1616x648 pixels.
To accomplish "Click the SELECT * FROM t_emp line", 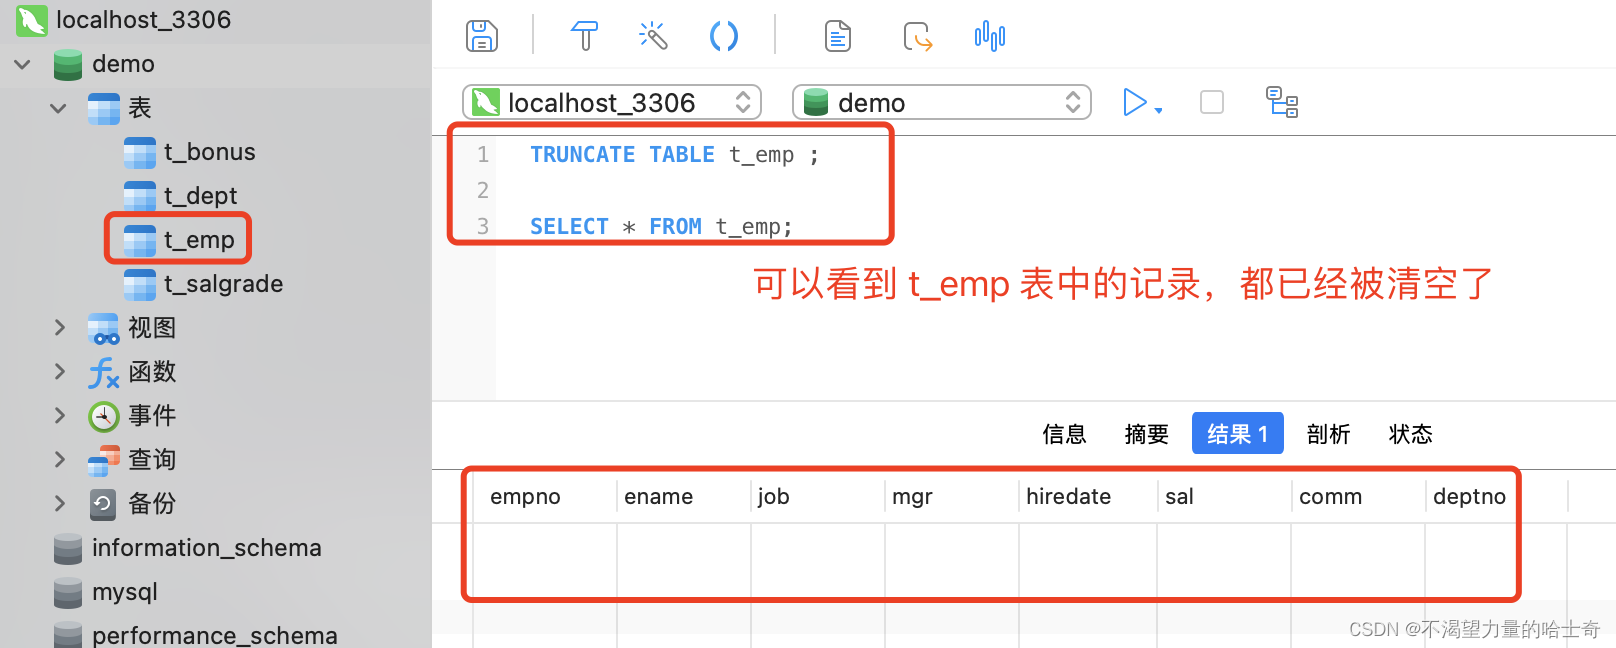I will [x=661, y=227].
